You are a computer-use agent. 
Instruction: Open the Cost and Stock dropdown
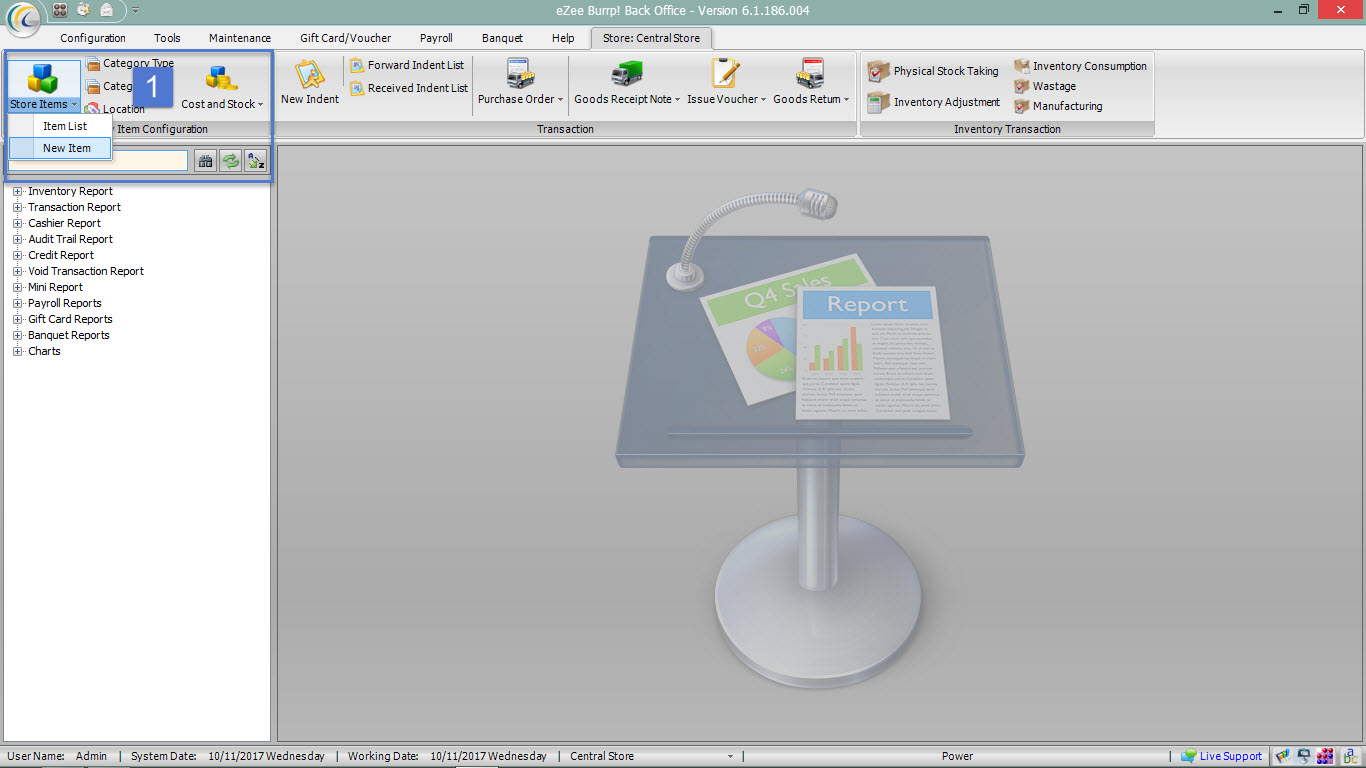(222, 87)
